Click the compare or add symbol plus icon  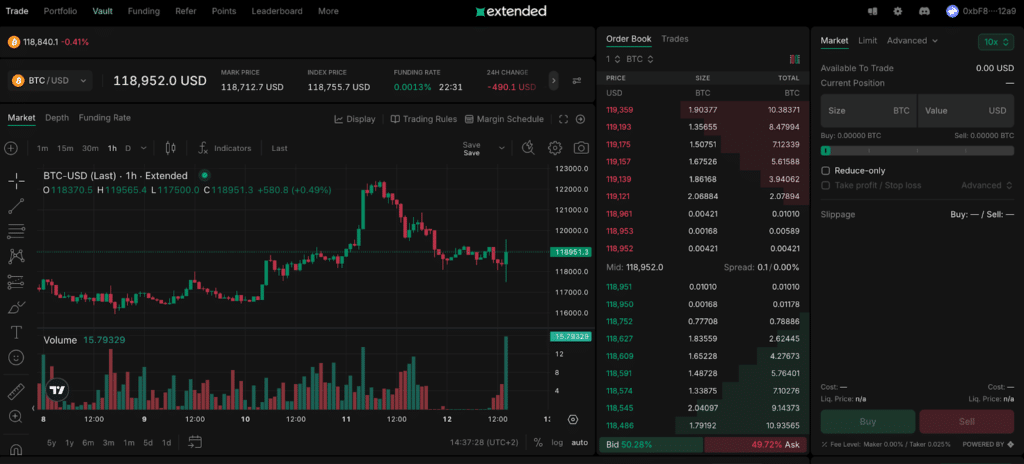(10, 148)
